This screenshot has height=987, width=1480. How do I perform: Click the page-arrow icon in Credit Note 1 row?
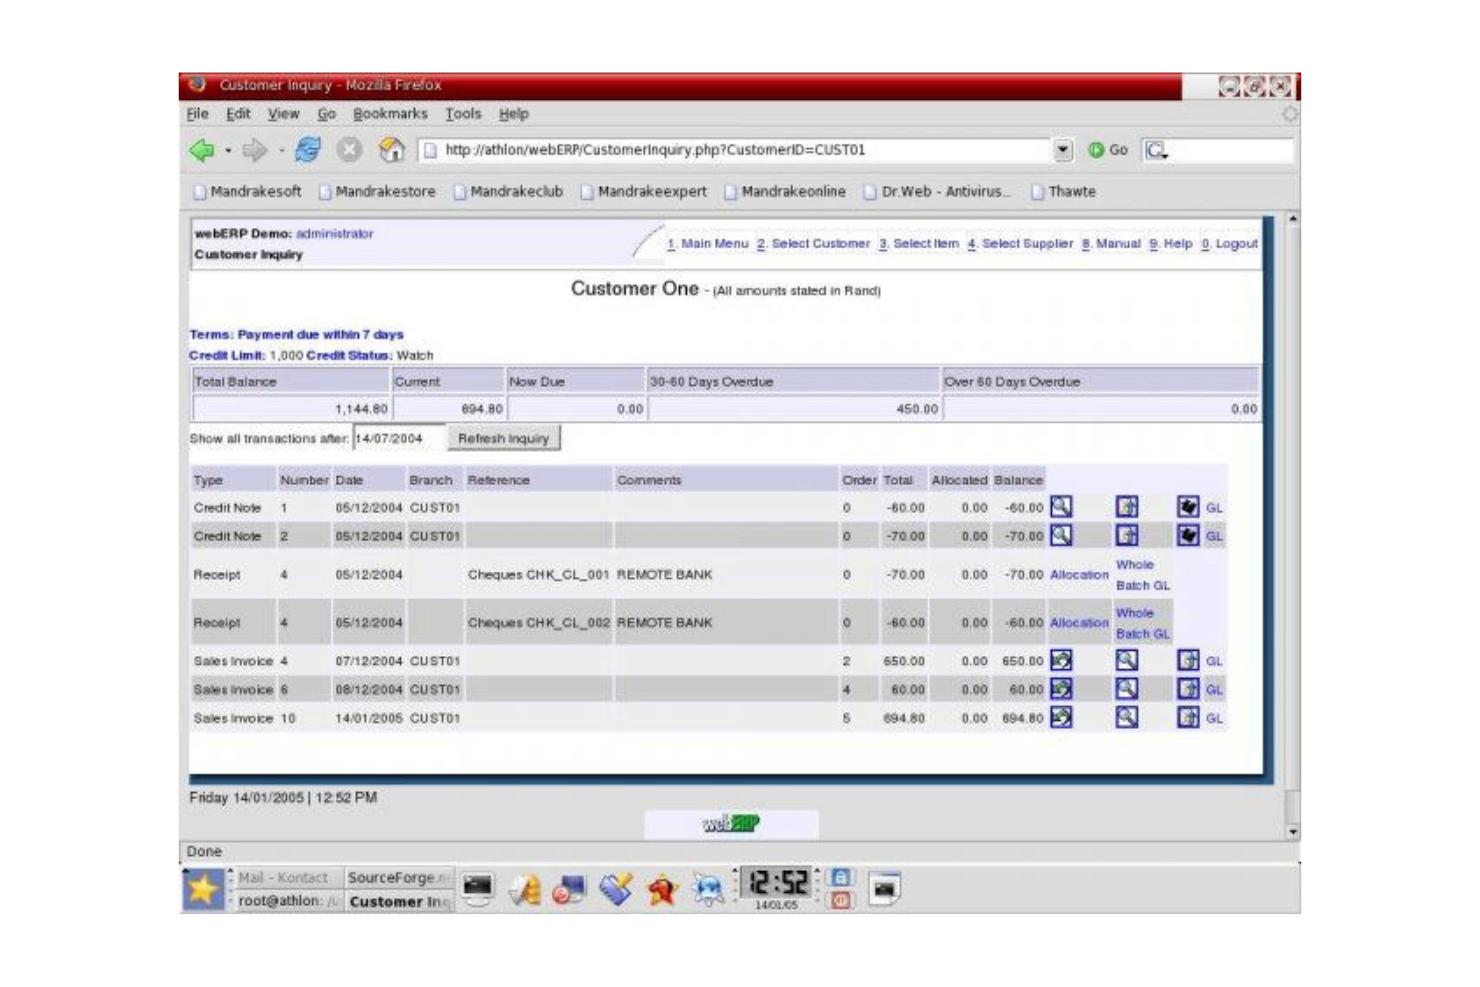(x=1127, y=507)
